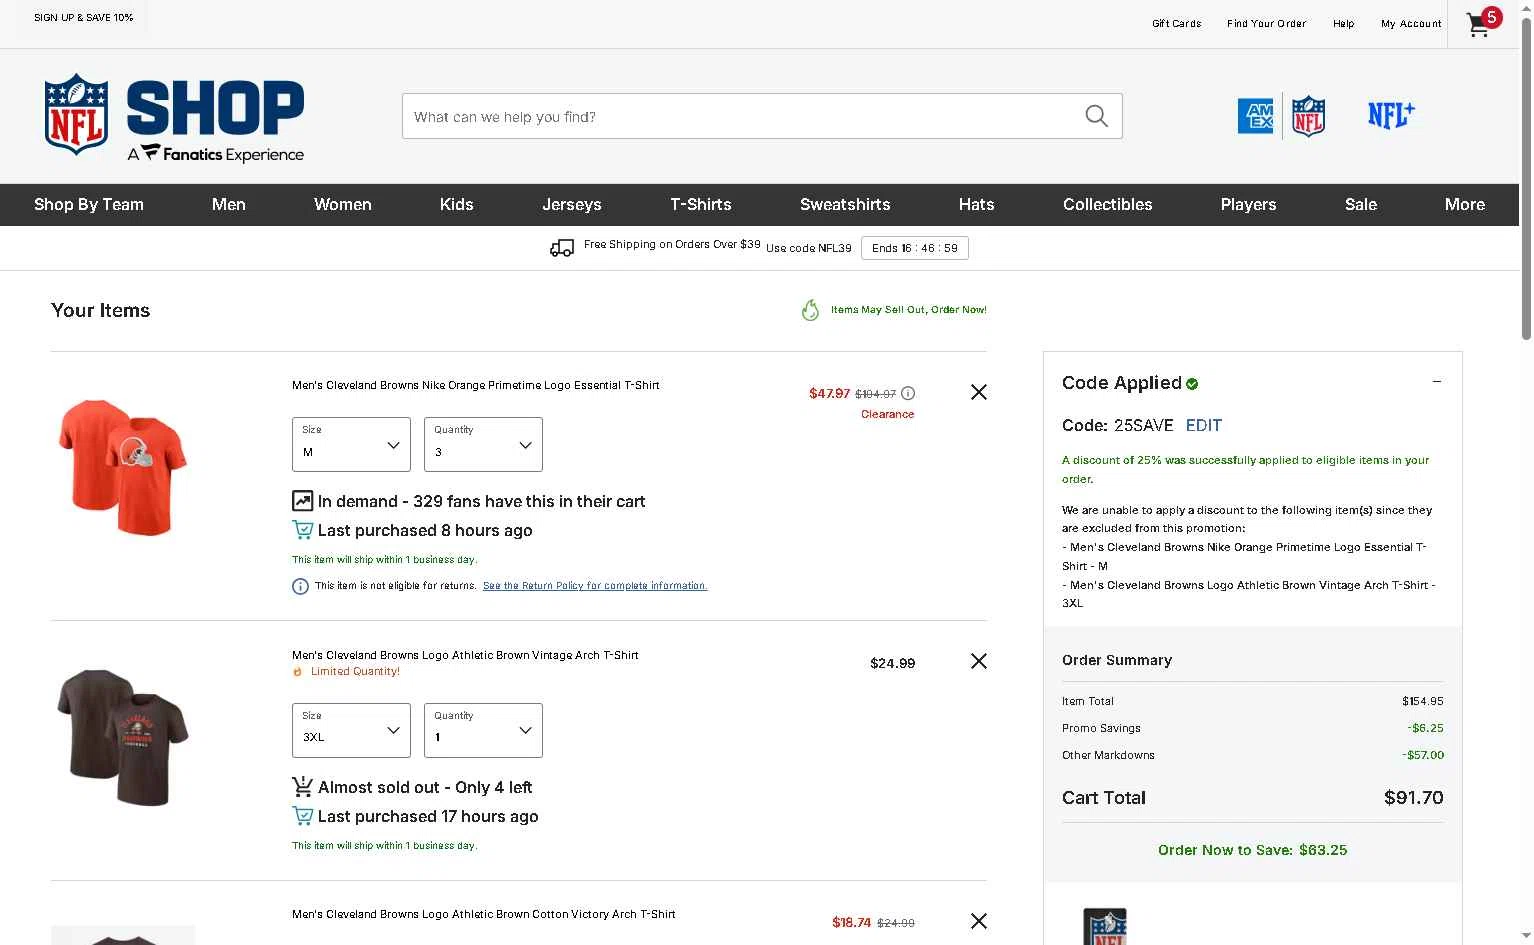Viewport: 1534px width, 945px height.
Task: Open My Account link
Action: (1411, 23)
